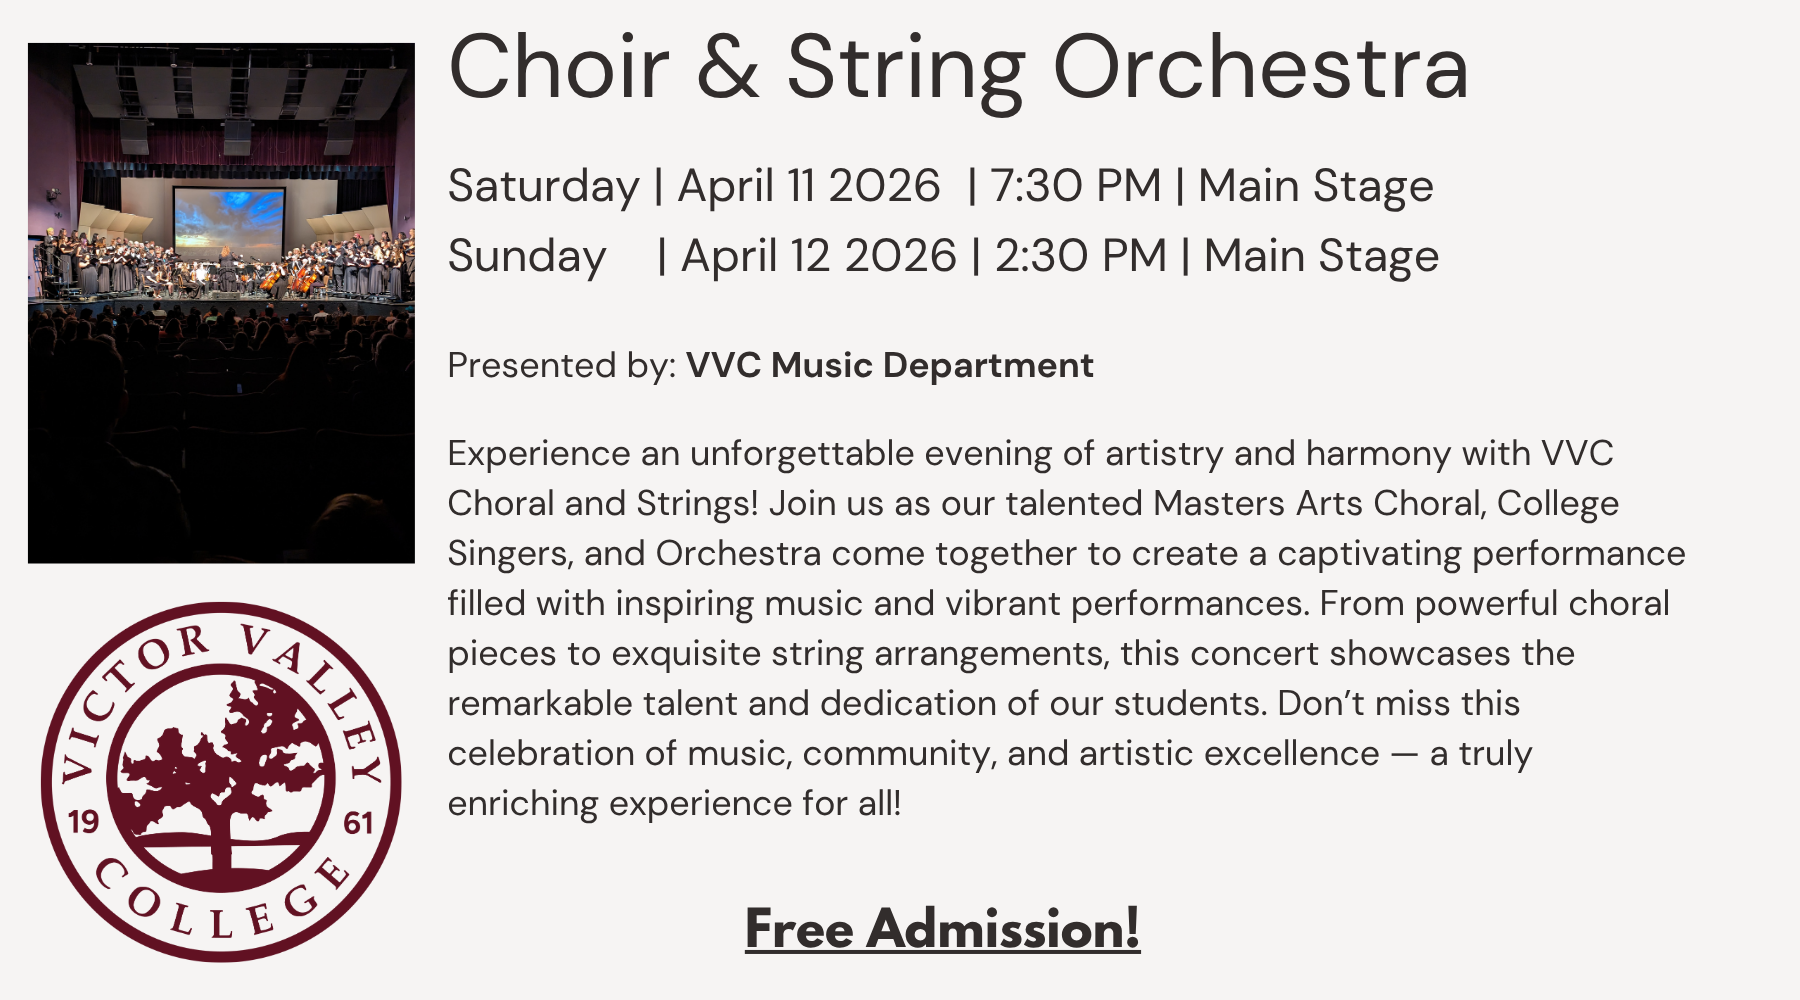
Task: Click the Choir & String Orchestra heading
Action: (x=958, y=68)
